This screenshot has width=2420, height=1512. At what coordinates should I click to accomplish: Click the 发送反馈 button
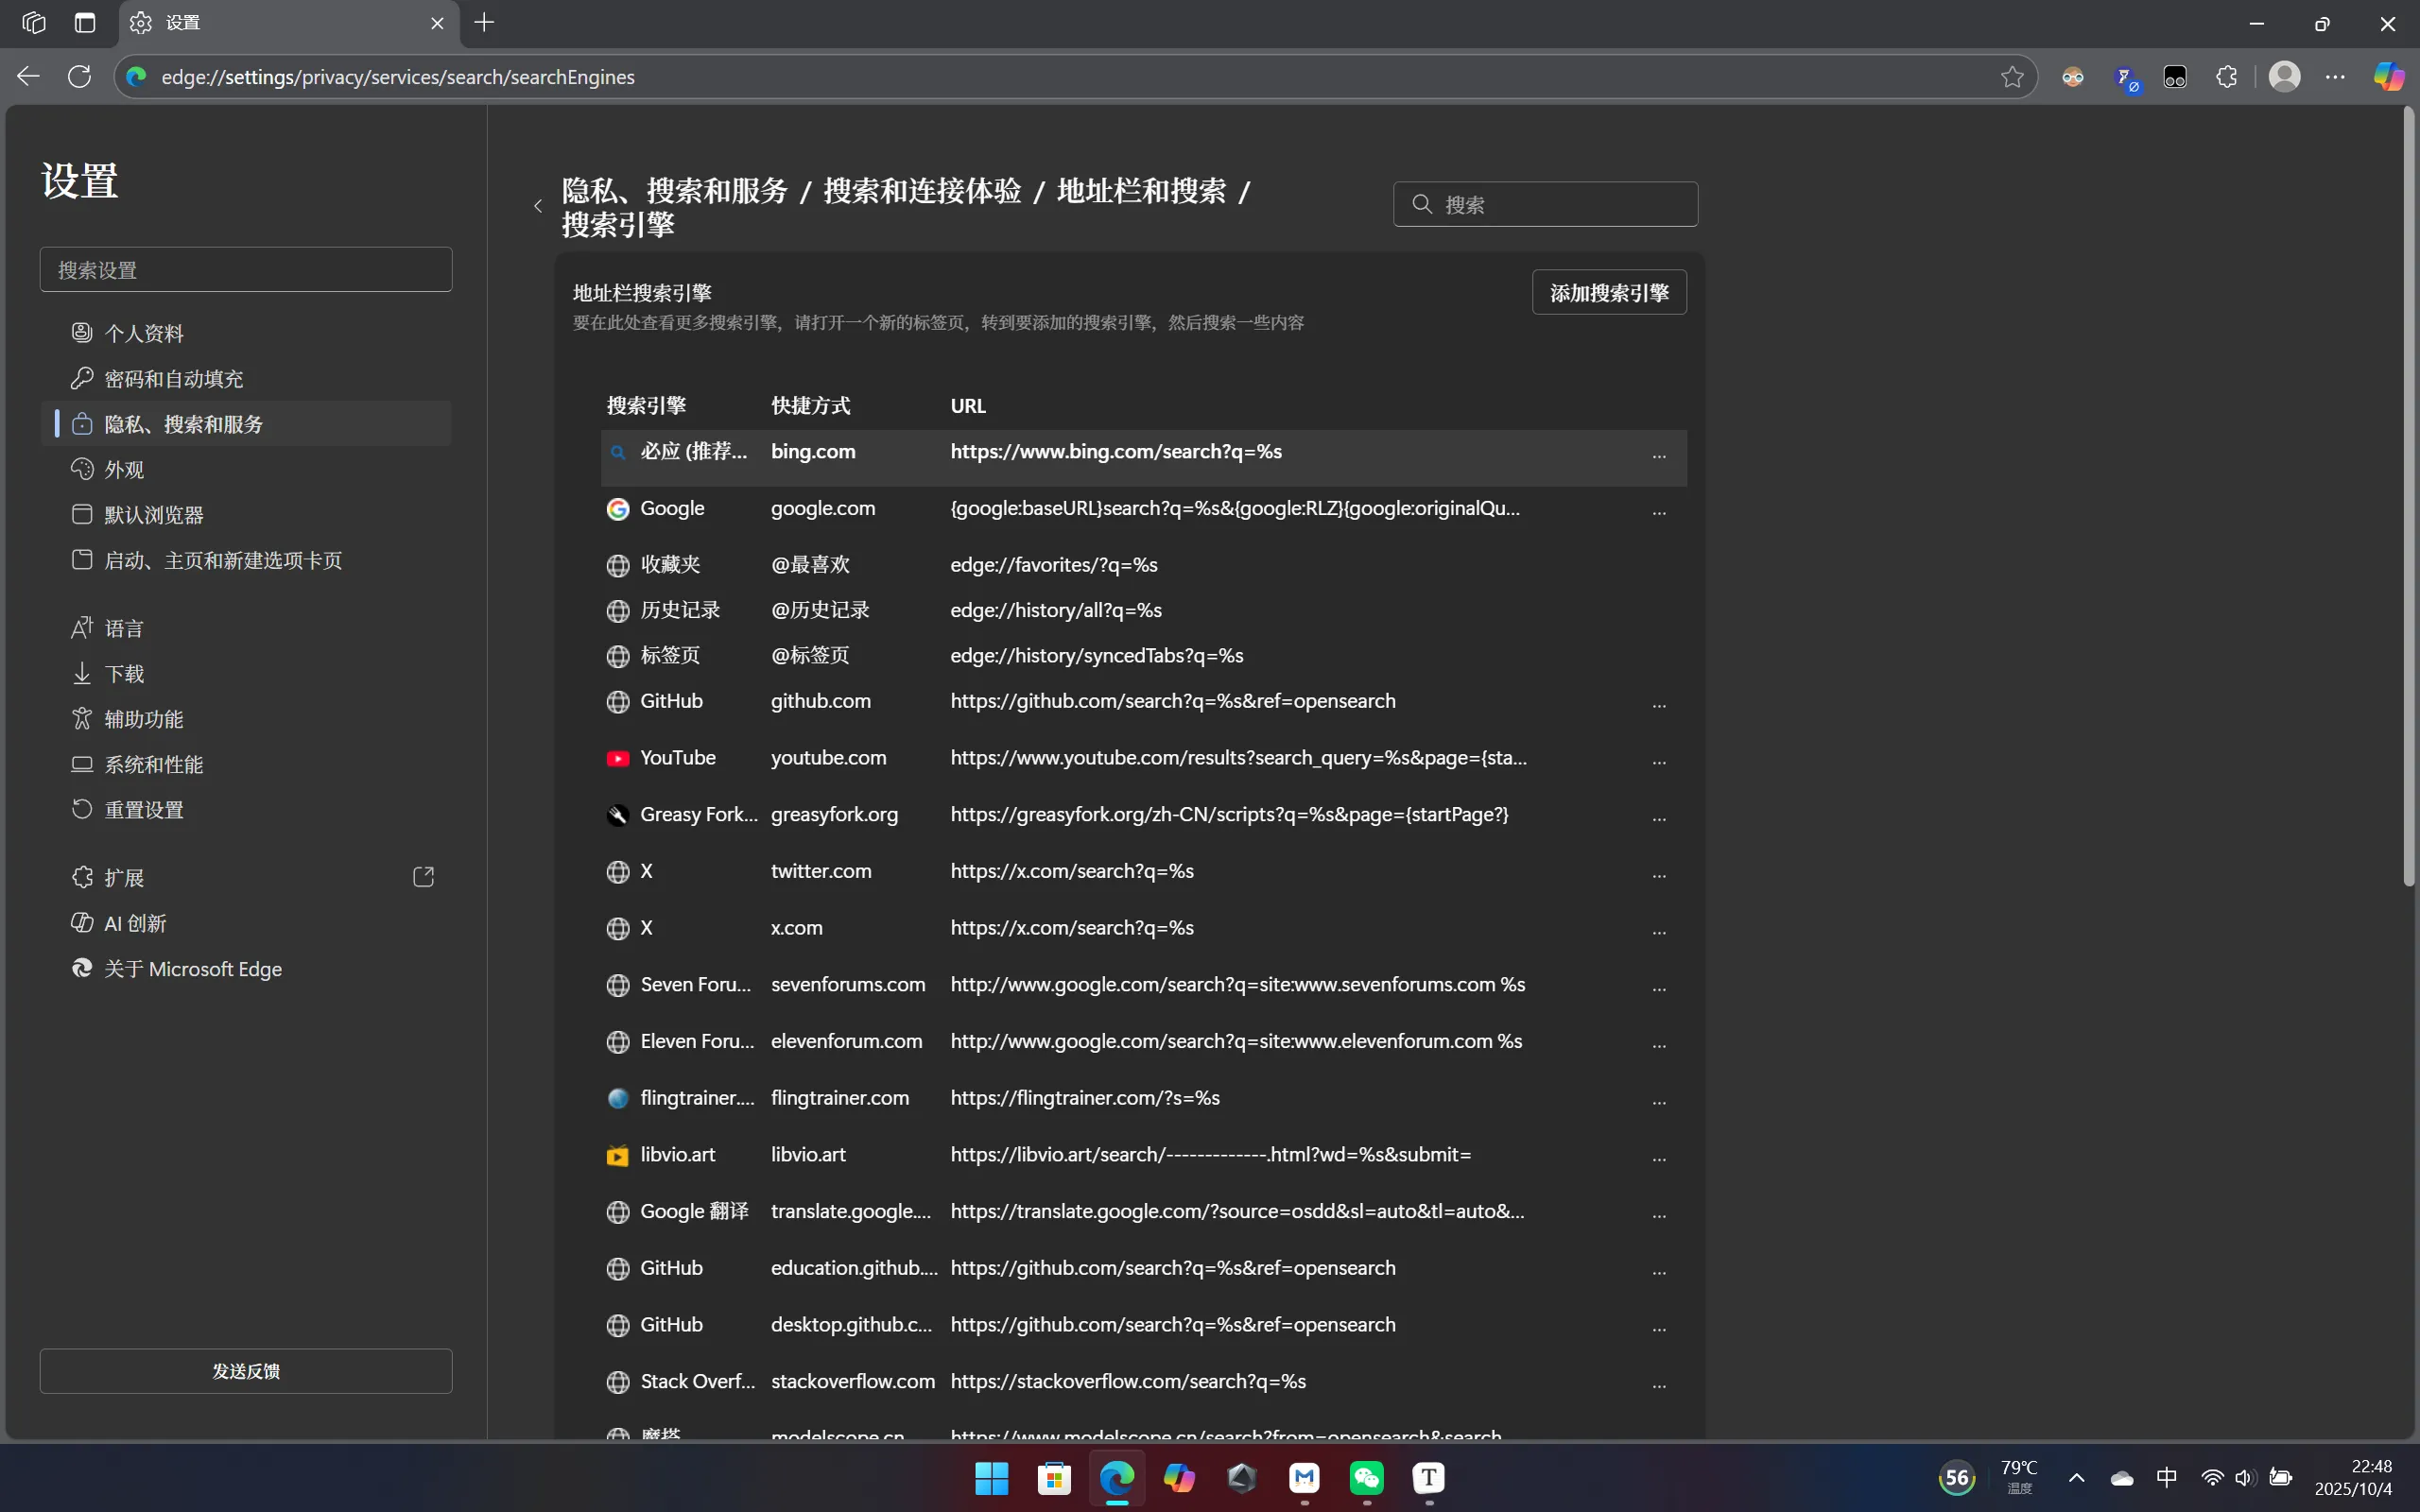[245, 1371]
